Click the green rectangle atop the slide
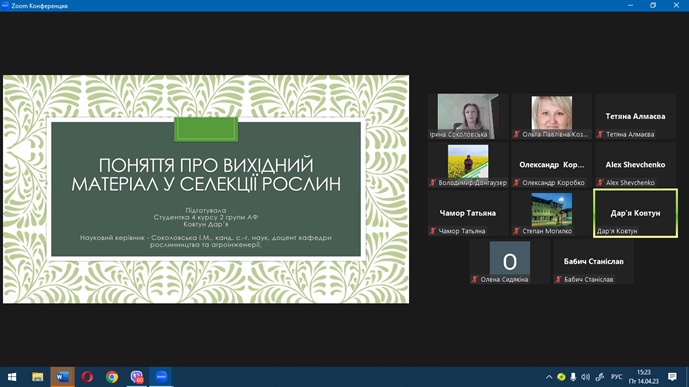689x387 pixels. [x=206, y=129]
